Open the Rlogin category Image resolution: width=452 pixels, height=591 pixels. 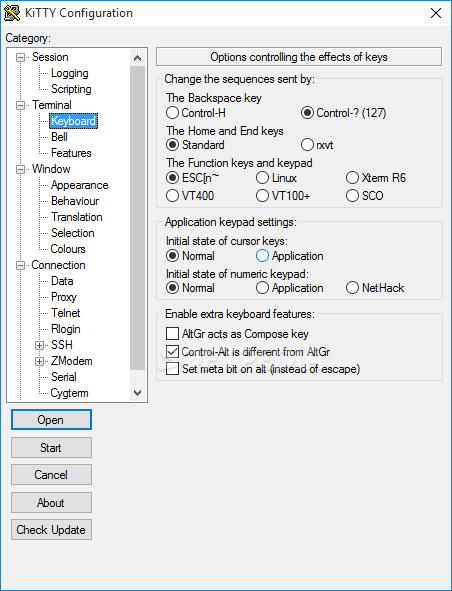pyautogui.click(x=66, y=329)
